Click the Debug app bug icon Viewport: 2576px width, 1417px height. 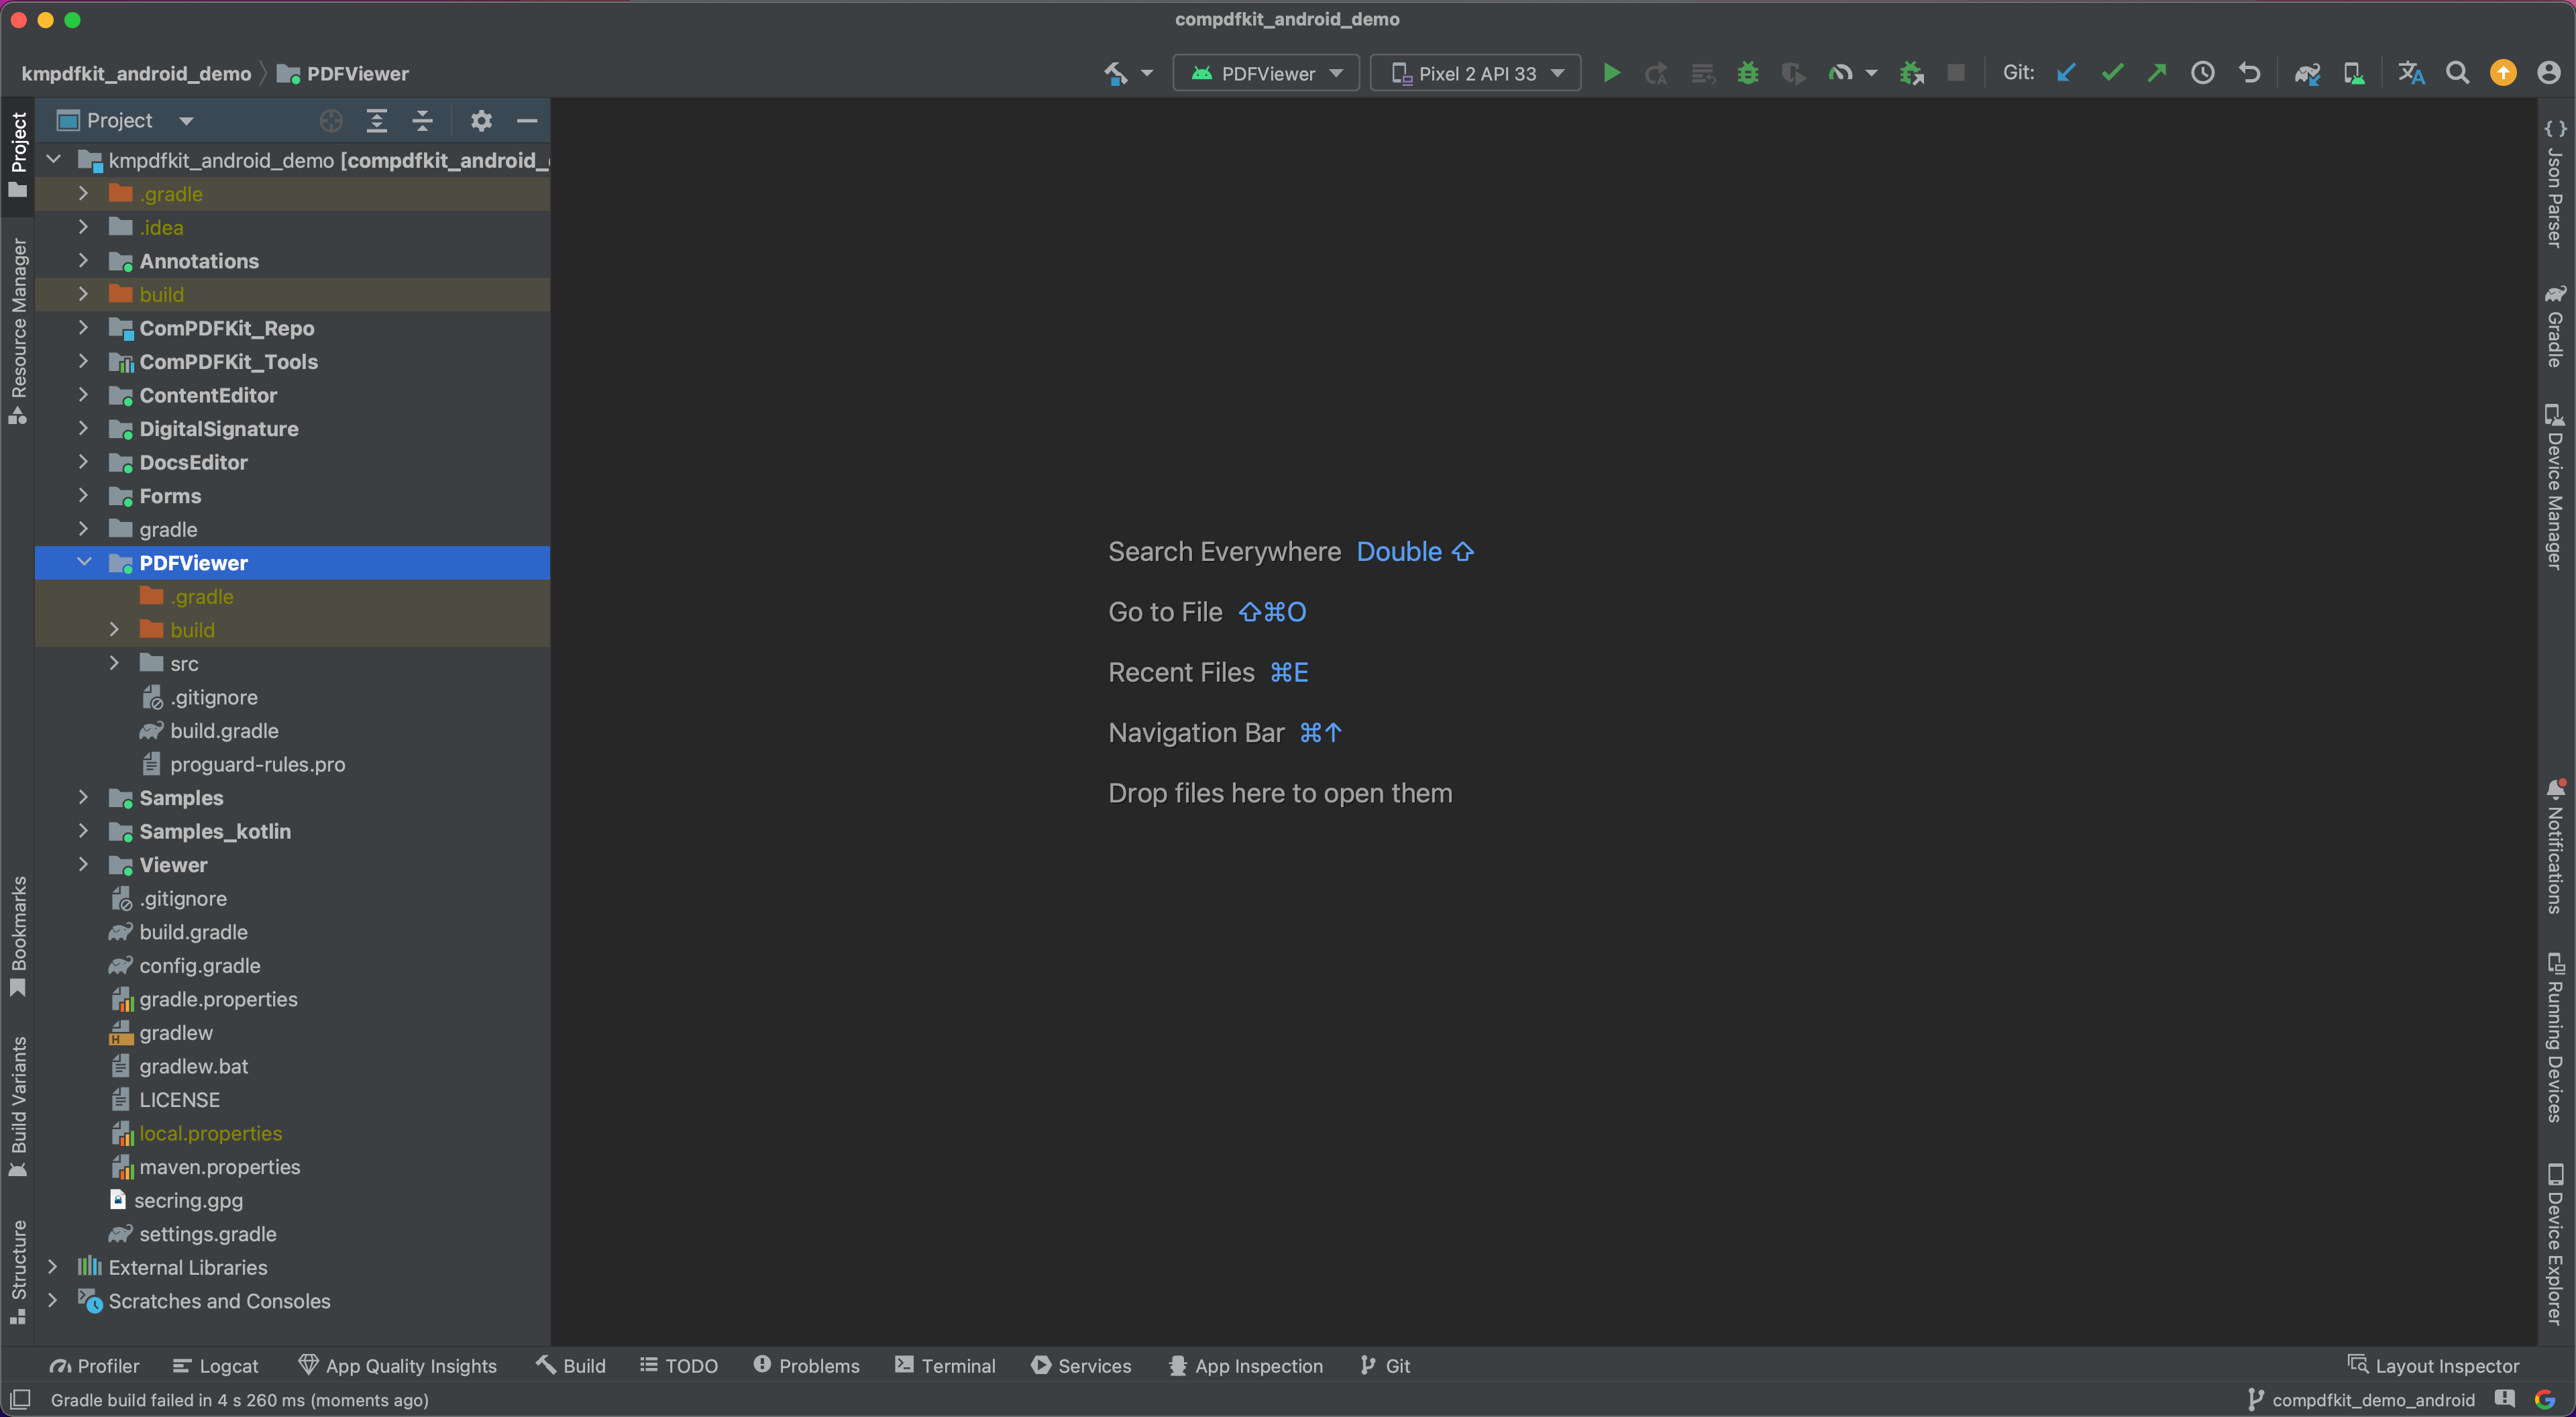coord(1747,73)
